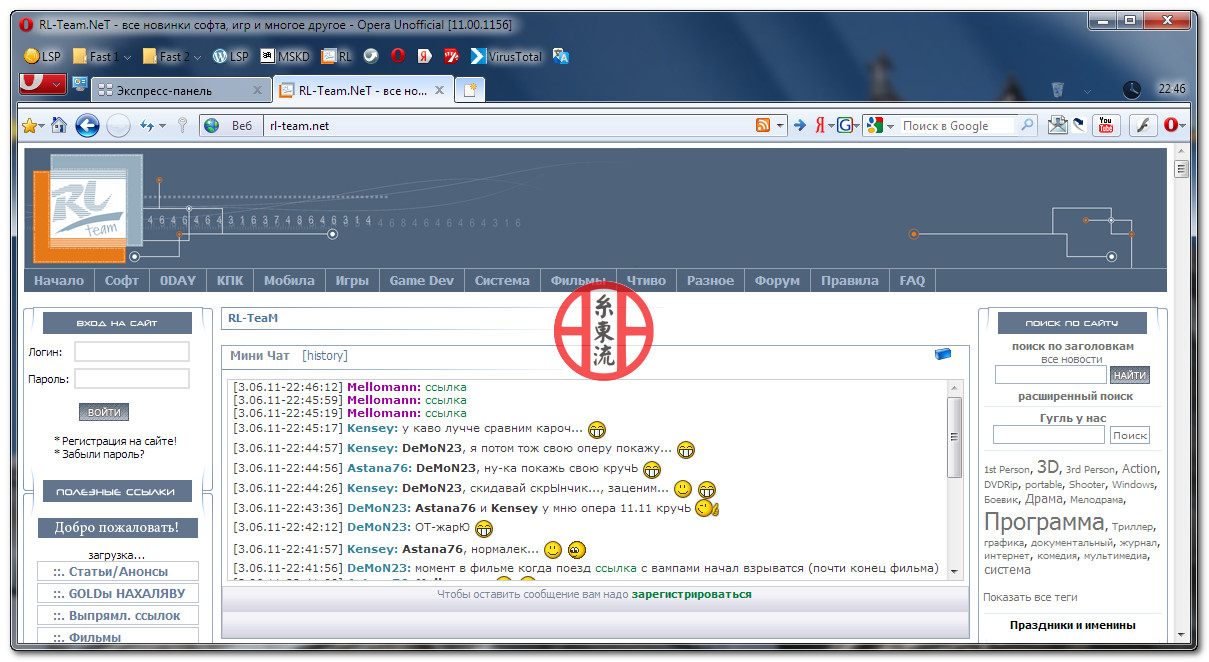Viewport: 1209px width, 662px height.
Task: Switch to the Экспресс-панель tab
Action: 181,90
